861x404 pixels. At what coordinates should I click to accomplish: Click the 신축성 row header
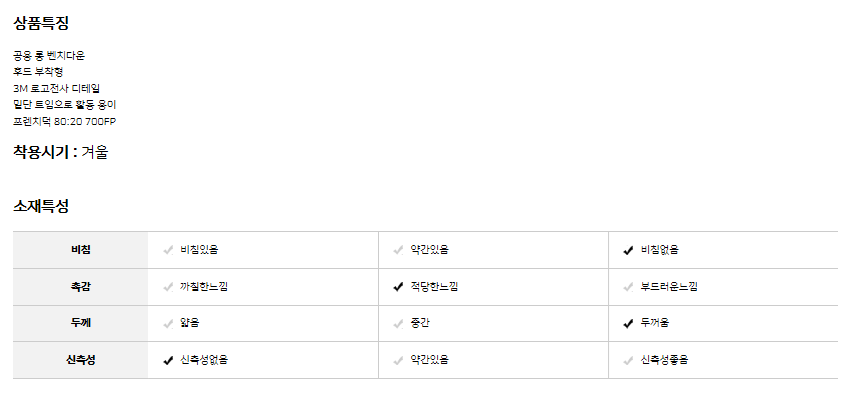click(80, 360)
